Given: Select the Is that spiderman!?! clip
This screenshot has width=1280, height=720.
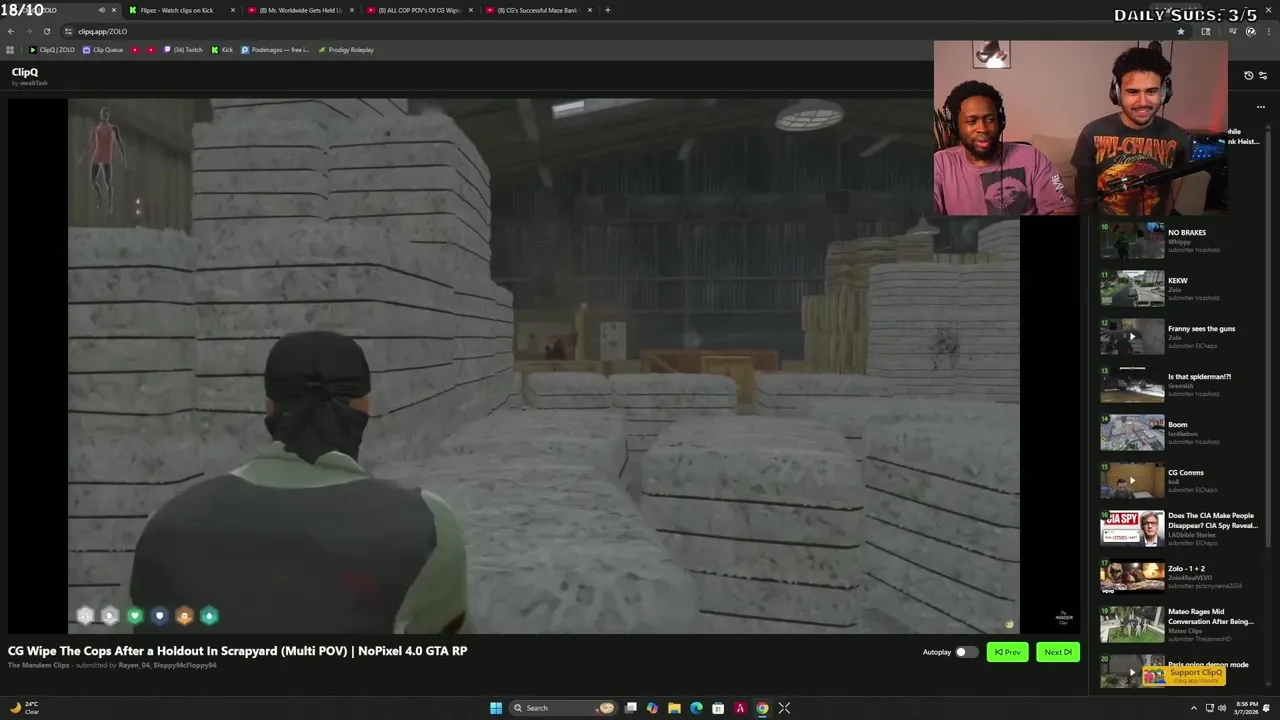Looking at the screenshot, I should (1178, 385).
